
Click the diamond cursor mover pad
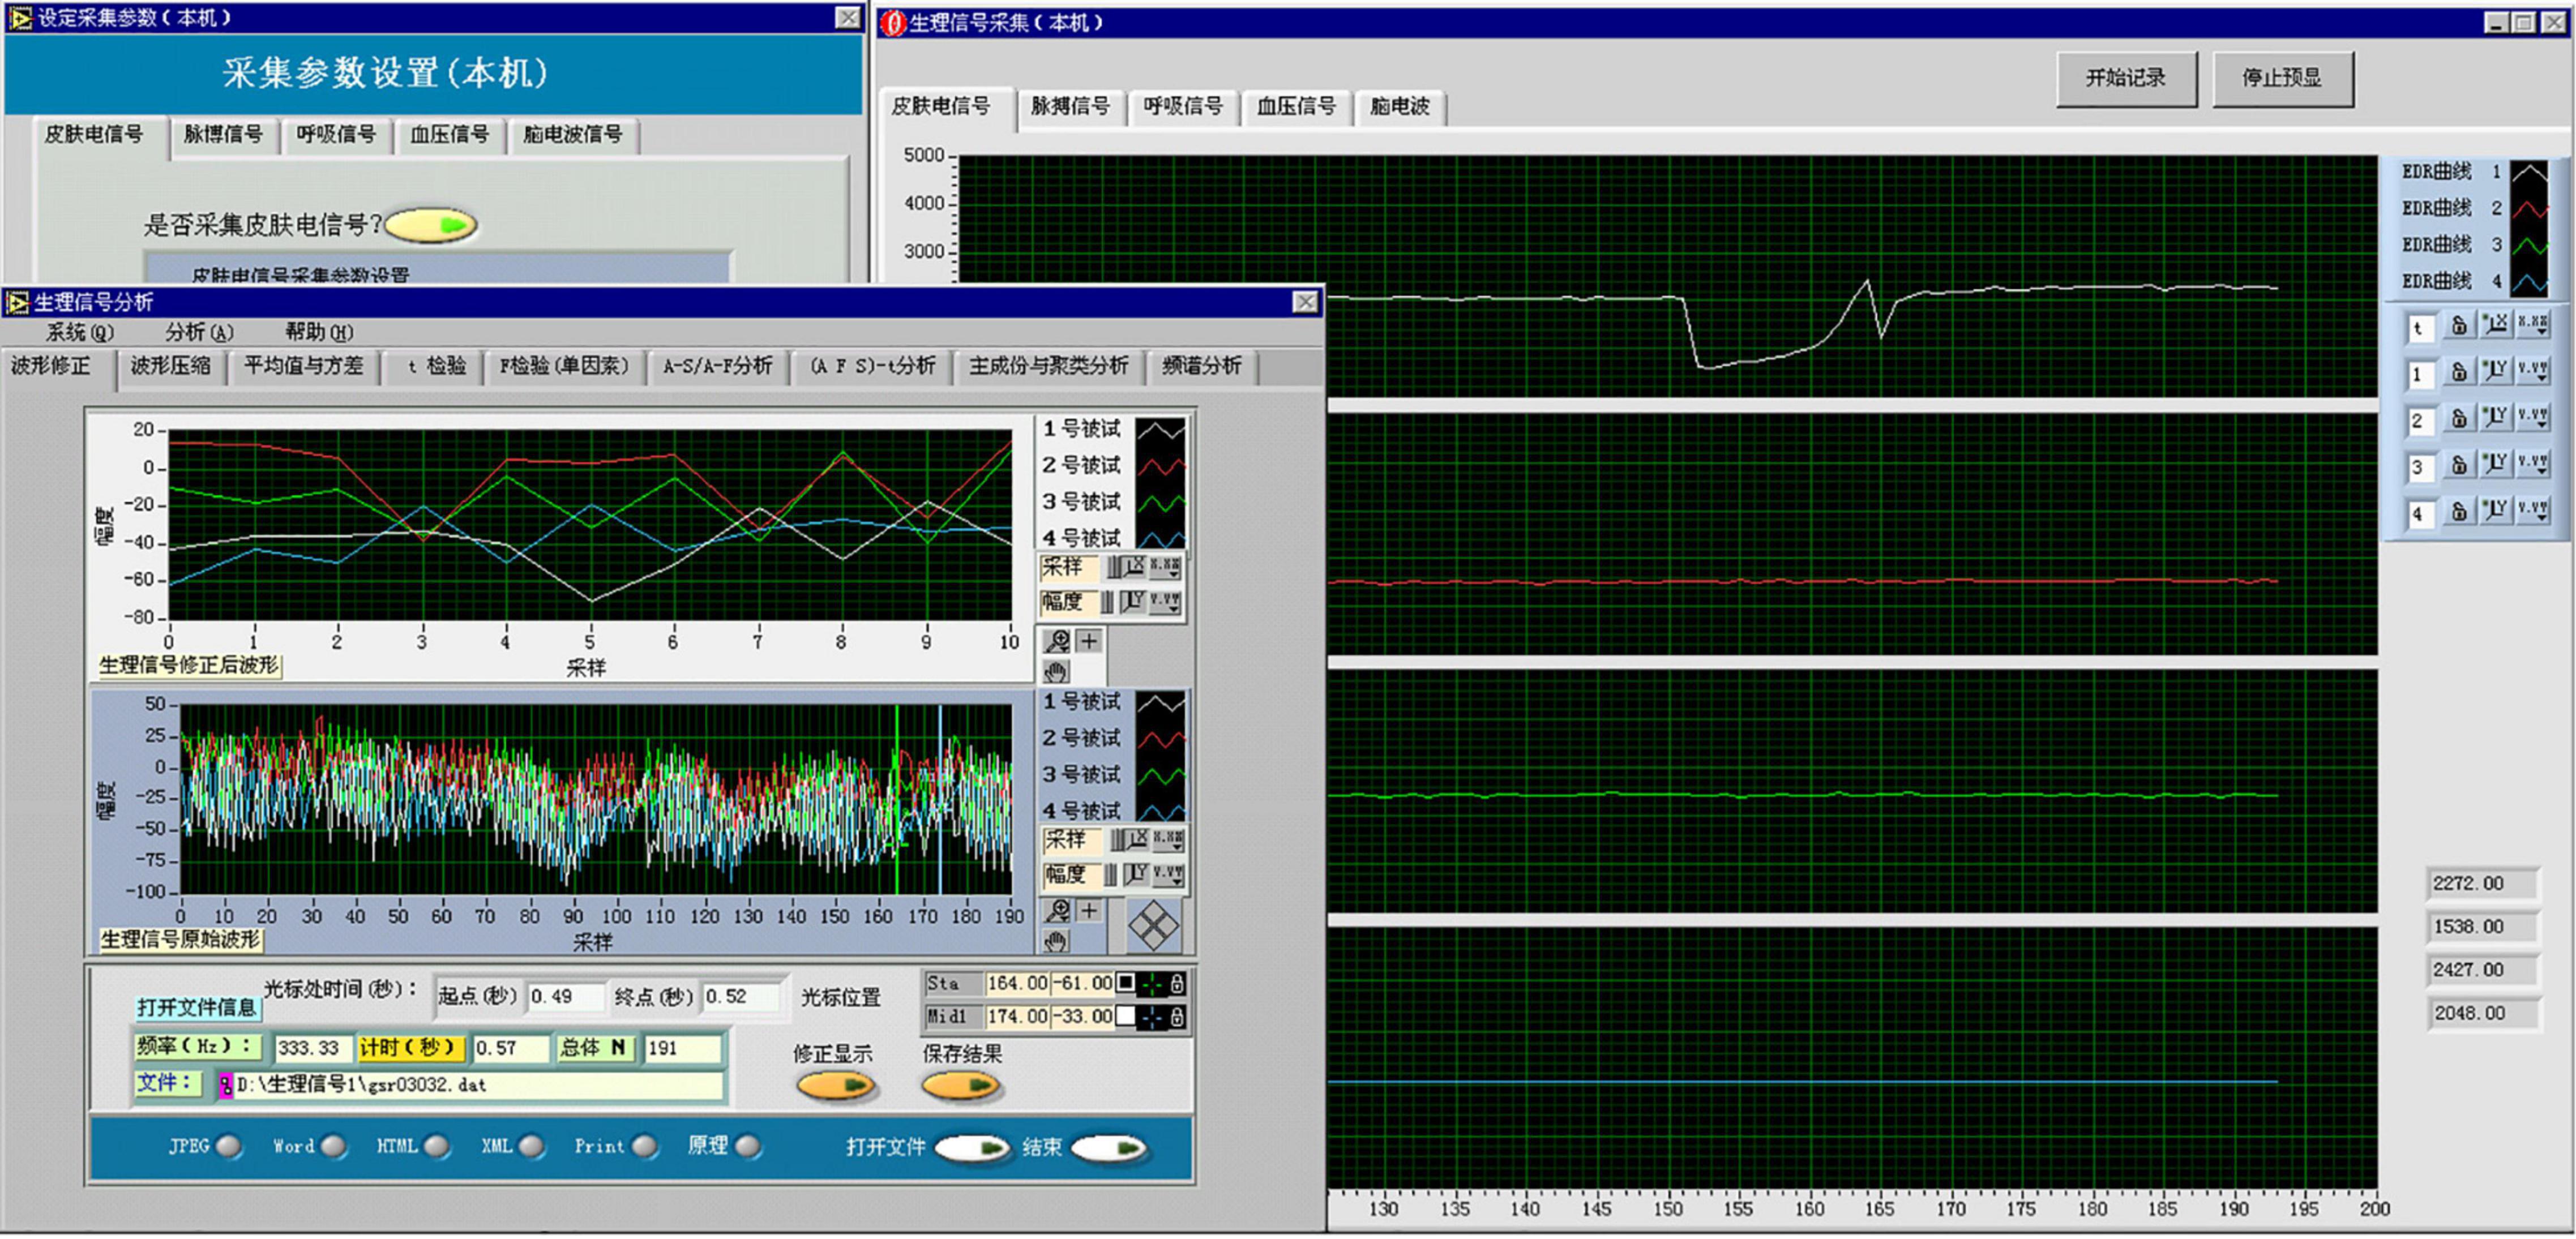point(1153,925)
